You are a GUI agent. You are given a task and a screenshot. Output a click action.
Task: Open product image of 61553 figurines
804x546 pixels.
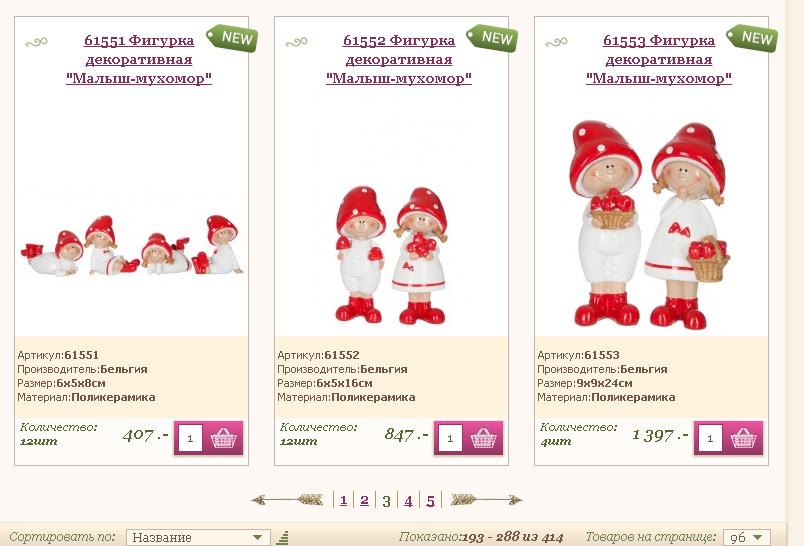650,224
